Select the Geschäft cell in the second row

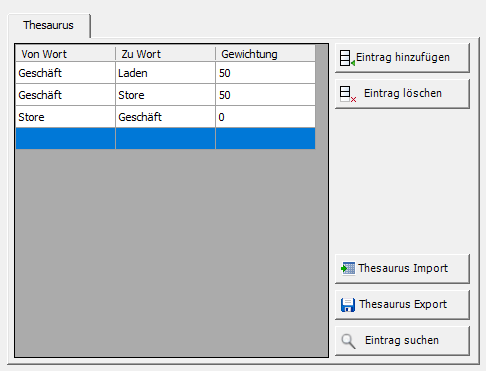pyautogui.click(x=65, y=95)
